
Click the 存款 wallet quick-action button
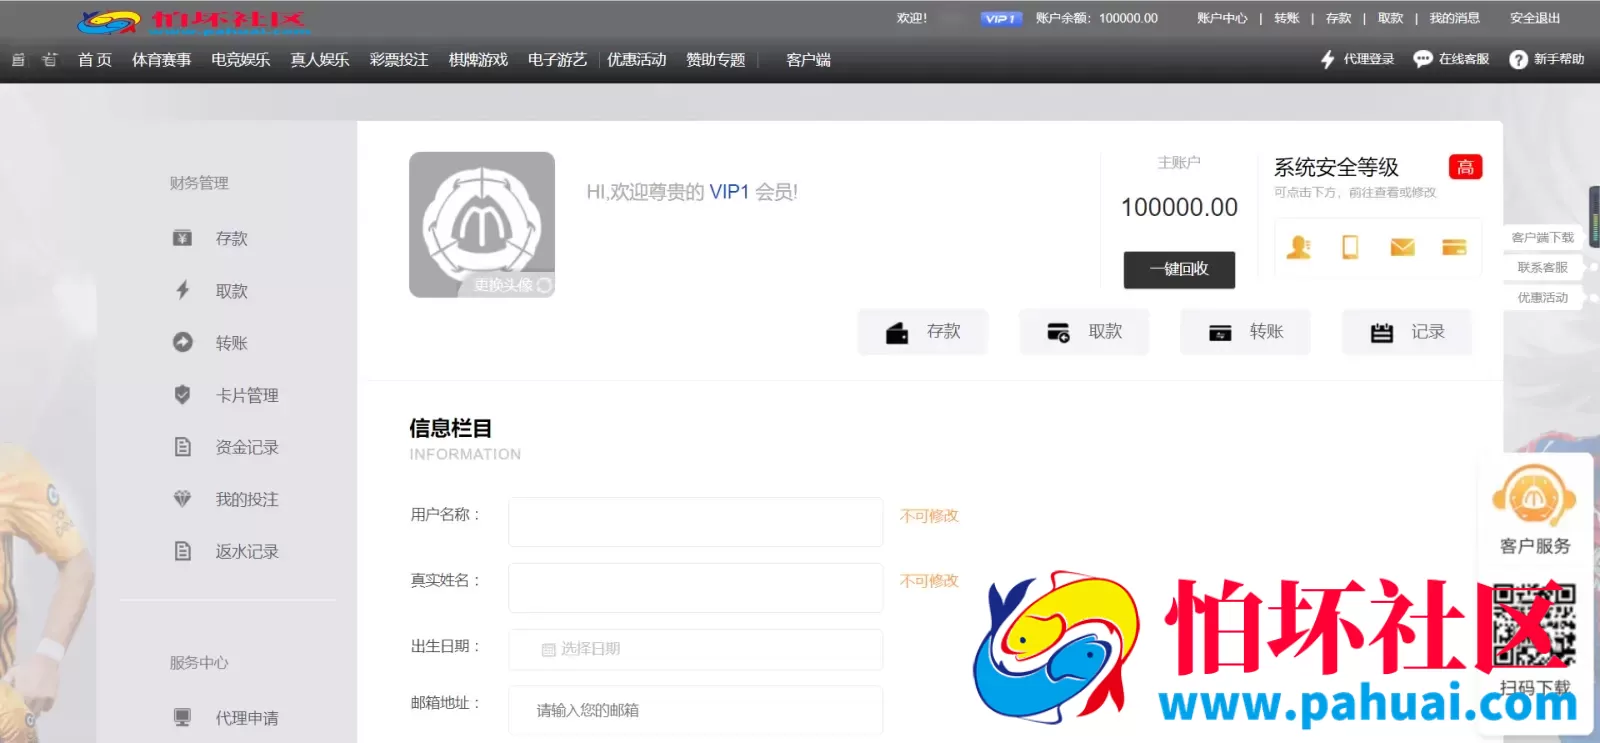coord(922,332)
